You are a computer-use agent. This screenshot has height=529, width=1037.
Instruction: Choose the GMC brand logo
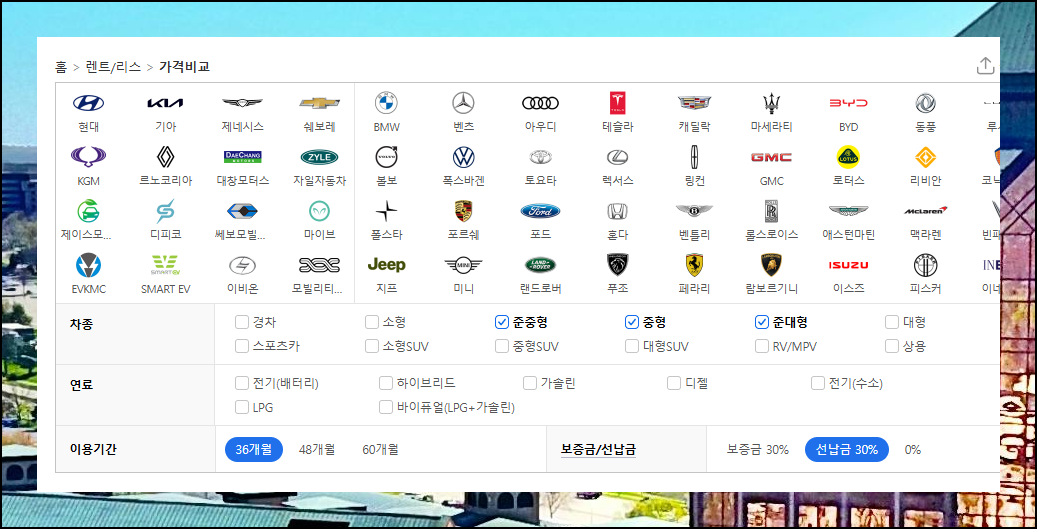(771, 157)
